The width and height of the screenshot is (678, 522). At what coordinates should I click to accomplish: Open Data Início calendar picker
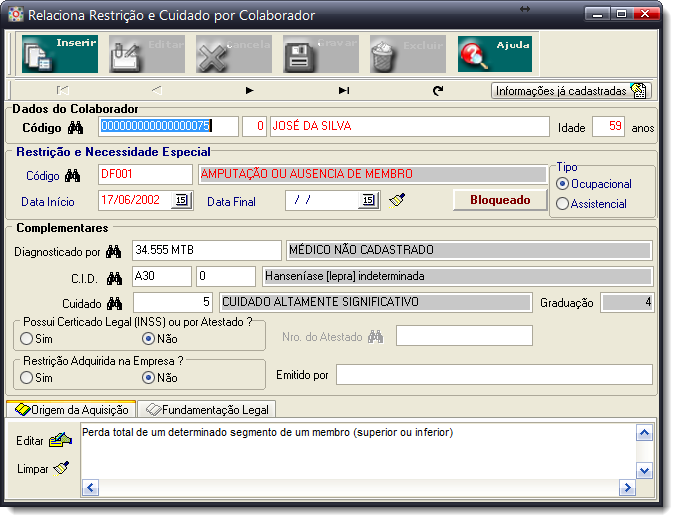182,200
